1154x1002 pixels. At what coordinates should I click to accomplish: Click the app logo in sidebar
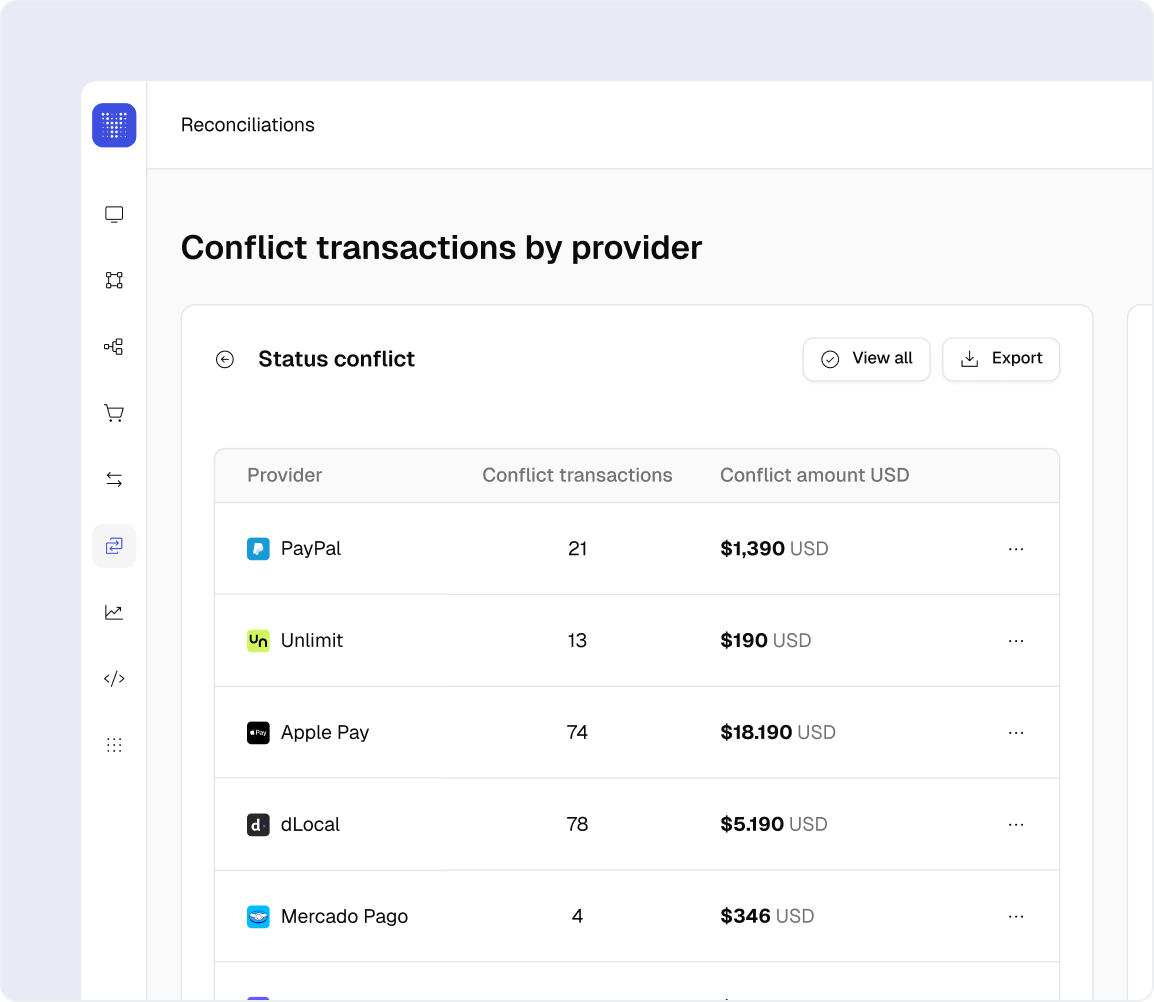(114, 126)
